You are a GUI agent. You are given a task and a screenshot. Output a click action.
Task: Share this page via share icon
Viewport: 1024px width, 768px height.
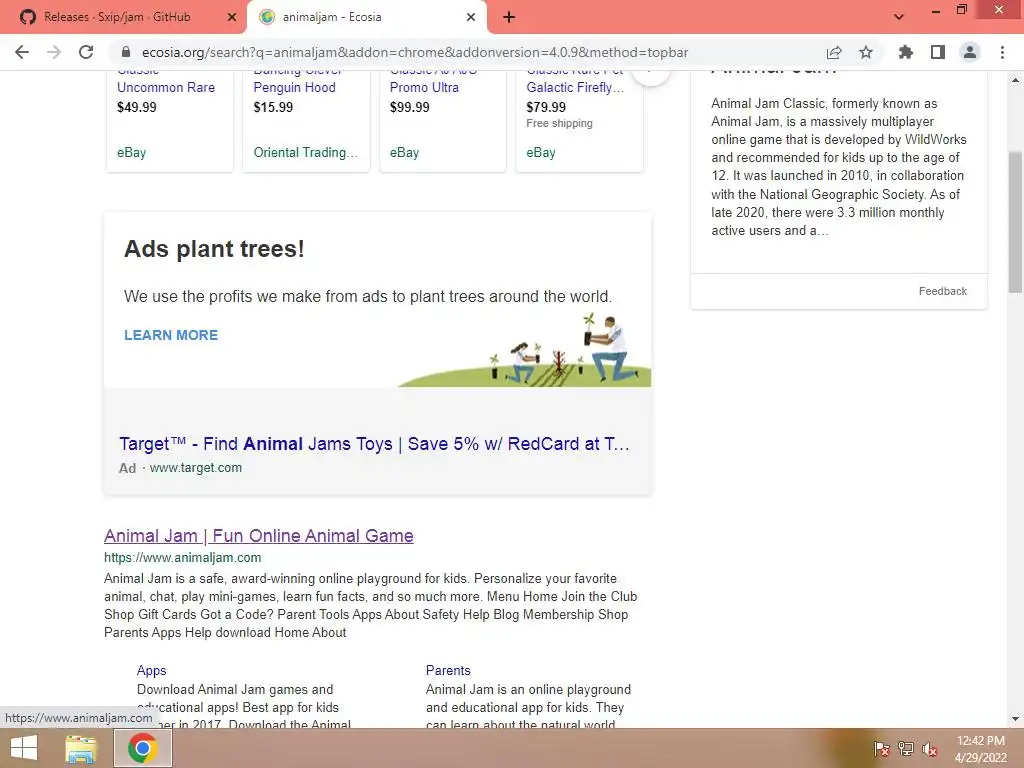click(834, 52)
